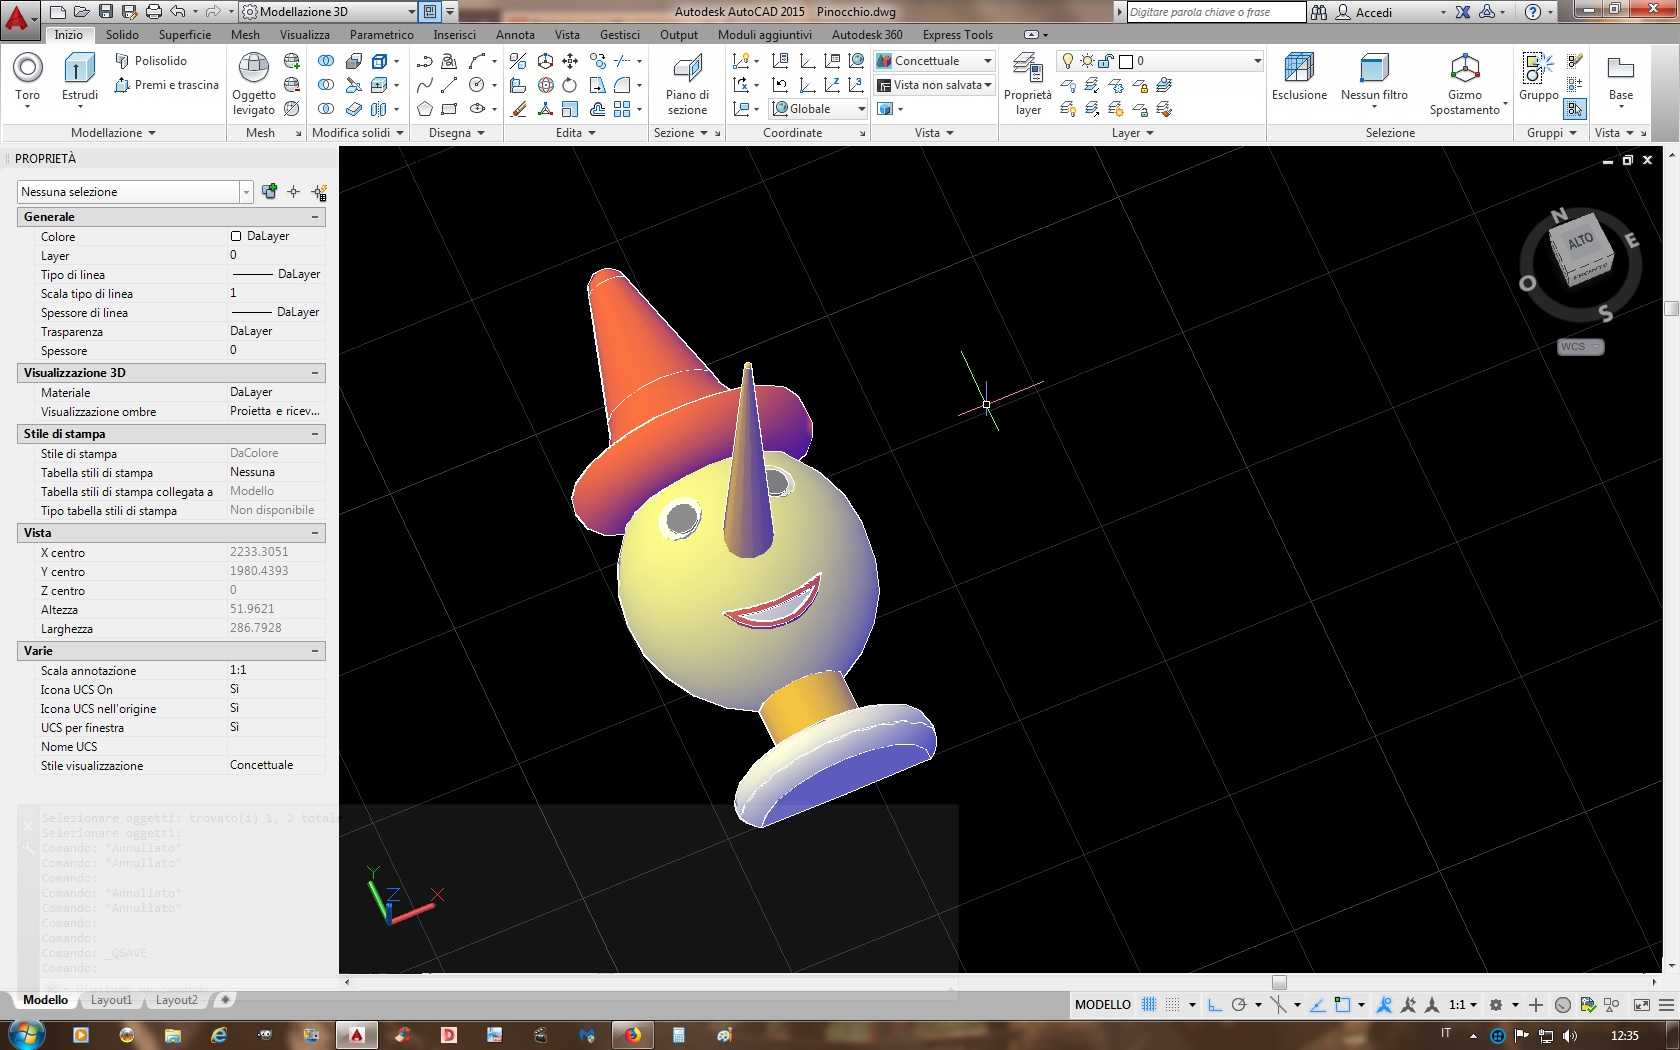Click the keyword search input field
The height and width of the screenshot is (1050, 1680).
pos(1216,12)
